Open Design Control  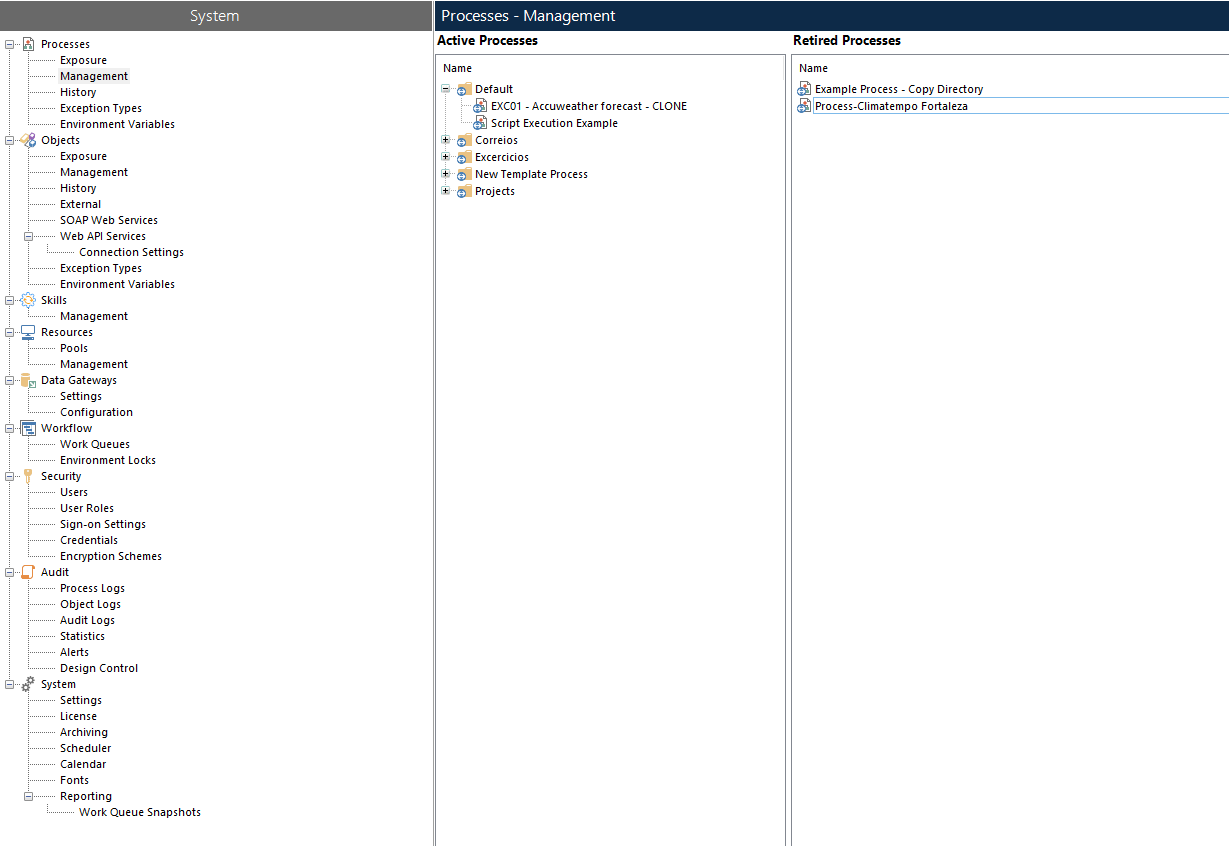tap(99, 668)
